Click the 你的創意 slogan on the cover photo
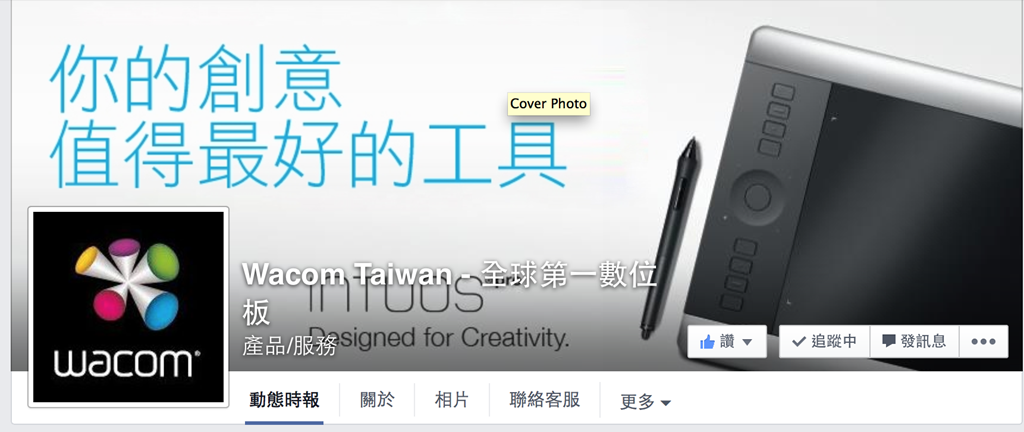1024x432 pixels. (196, 80)
